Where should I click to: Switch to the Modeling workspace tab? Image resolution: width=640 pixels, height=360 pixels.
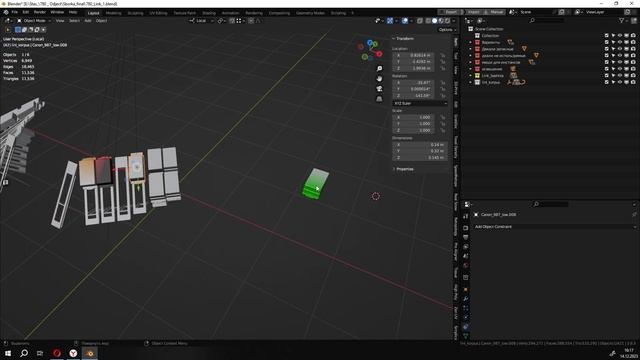tap(113, 13)
